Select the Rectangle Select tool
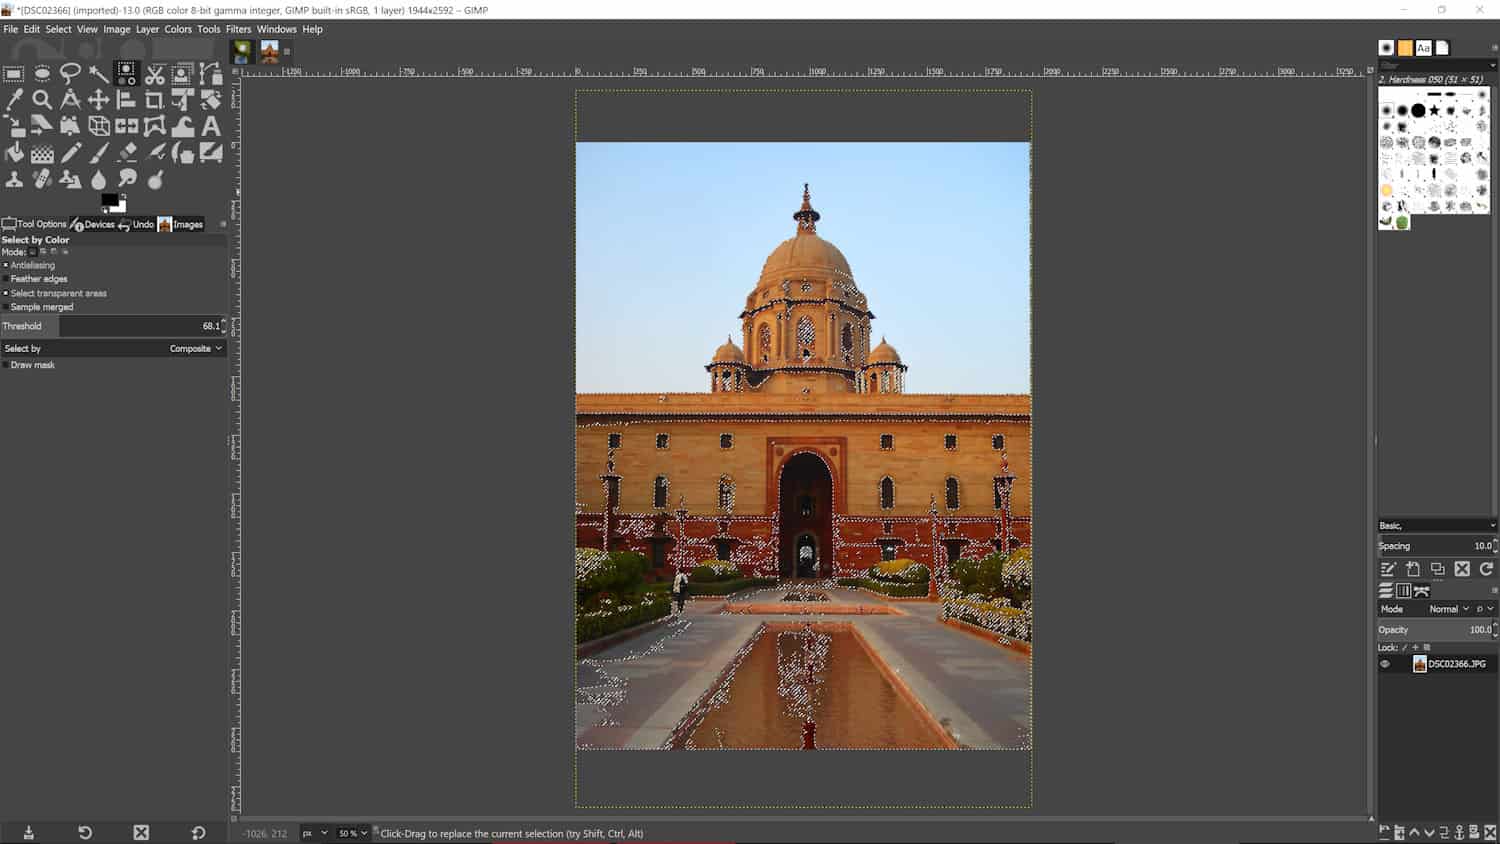This screenshot has height=844, width=1500. tap(14, 73)
